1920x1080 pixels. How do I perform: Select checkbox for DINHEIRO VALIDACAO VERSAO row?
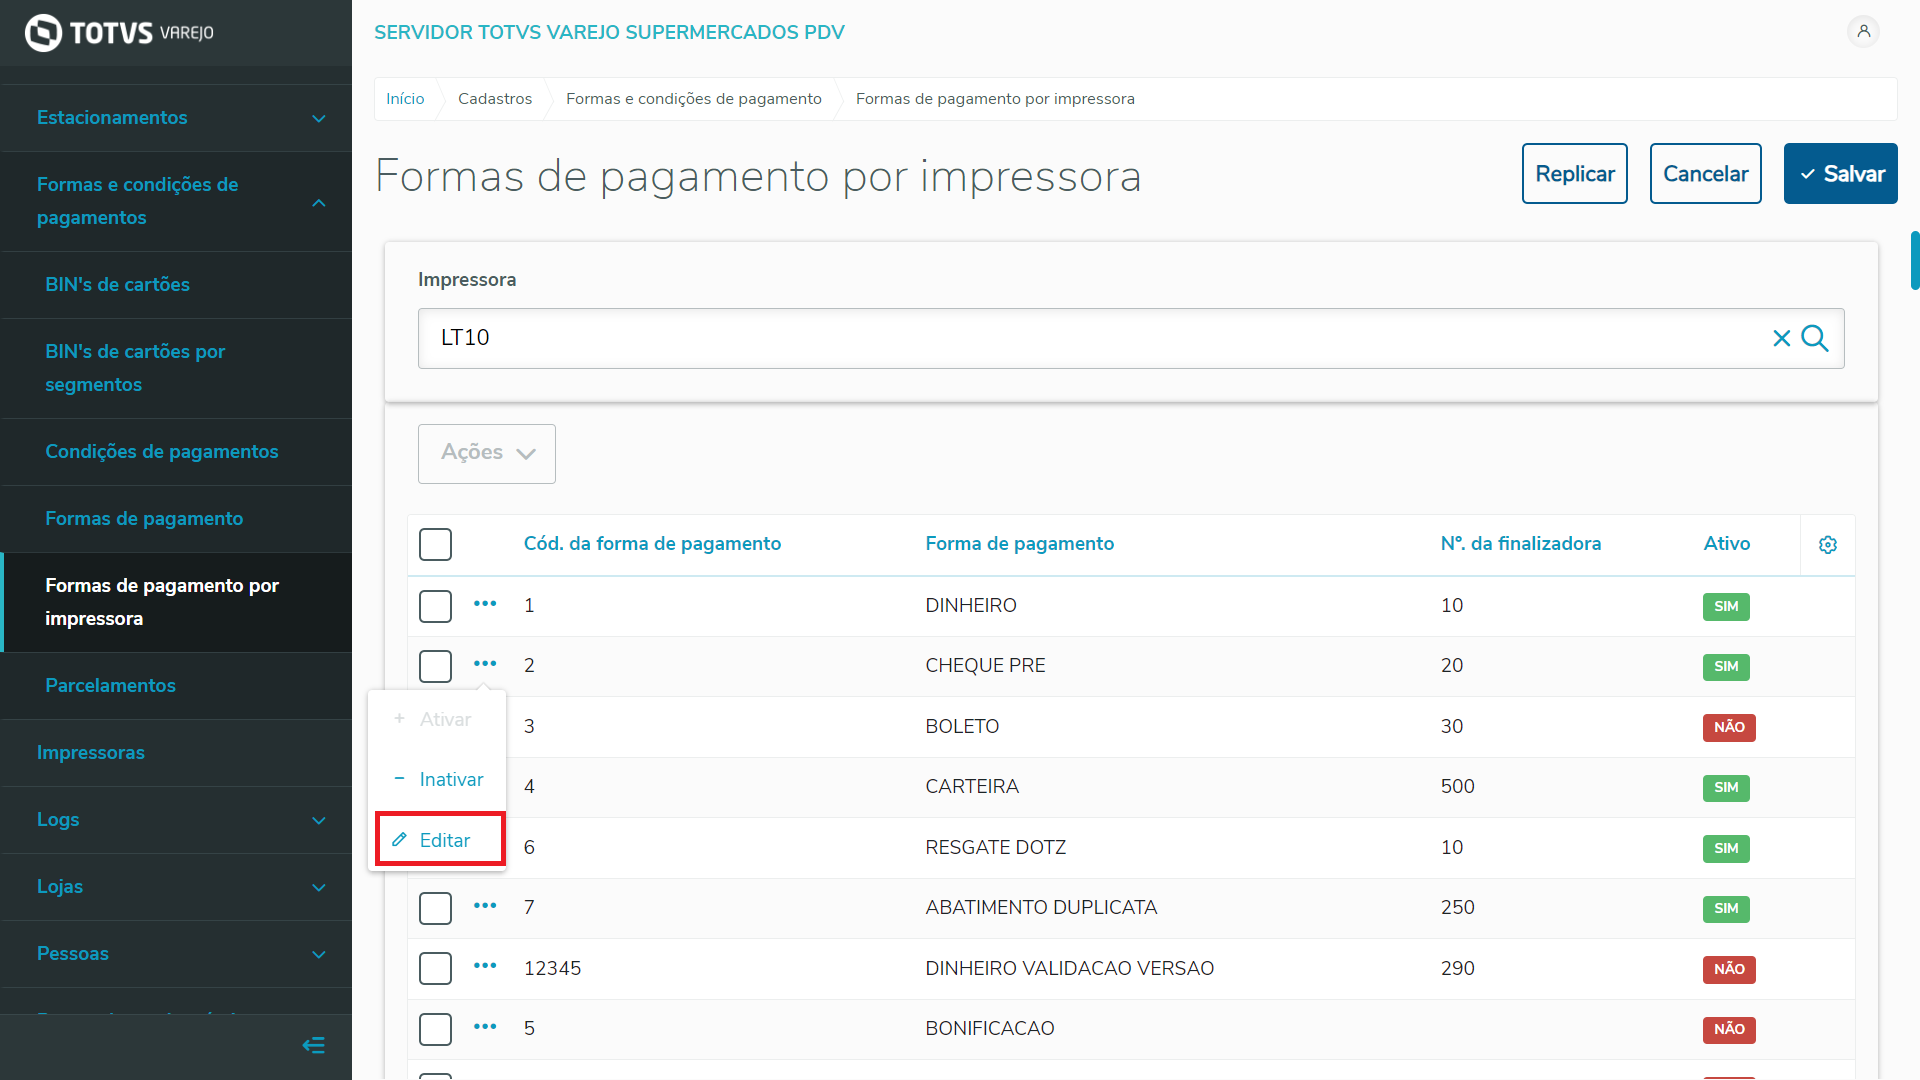coord(435,968)
